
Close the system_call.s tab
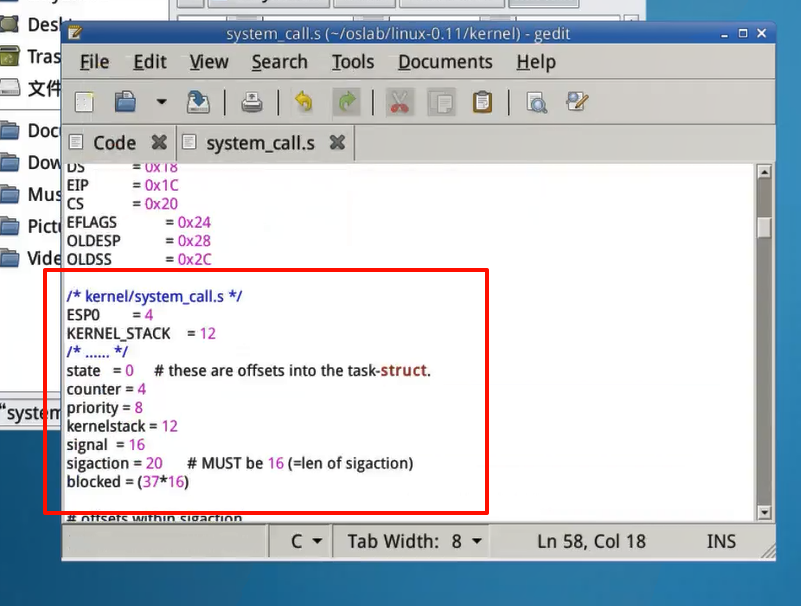[337, 143]
